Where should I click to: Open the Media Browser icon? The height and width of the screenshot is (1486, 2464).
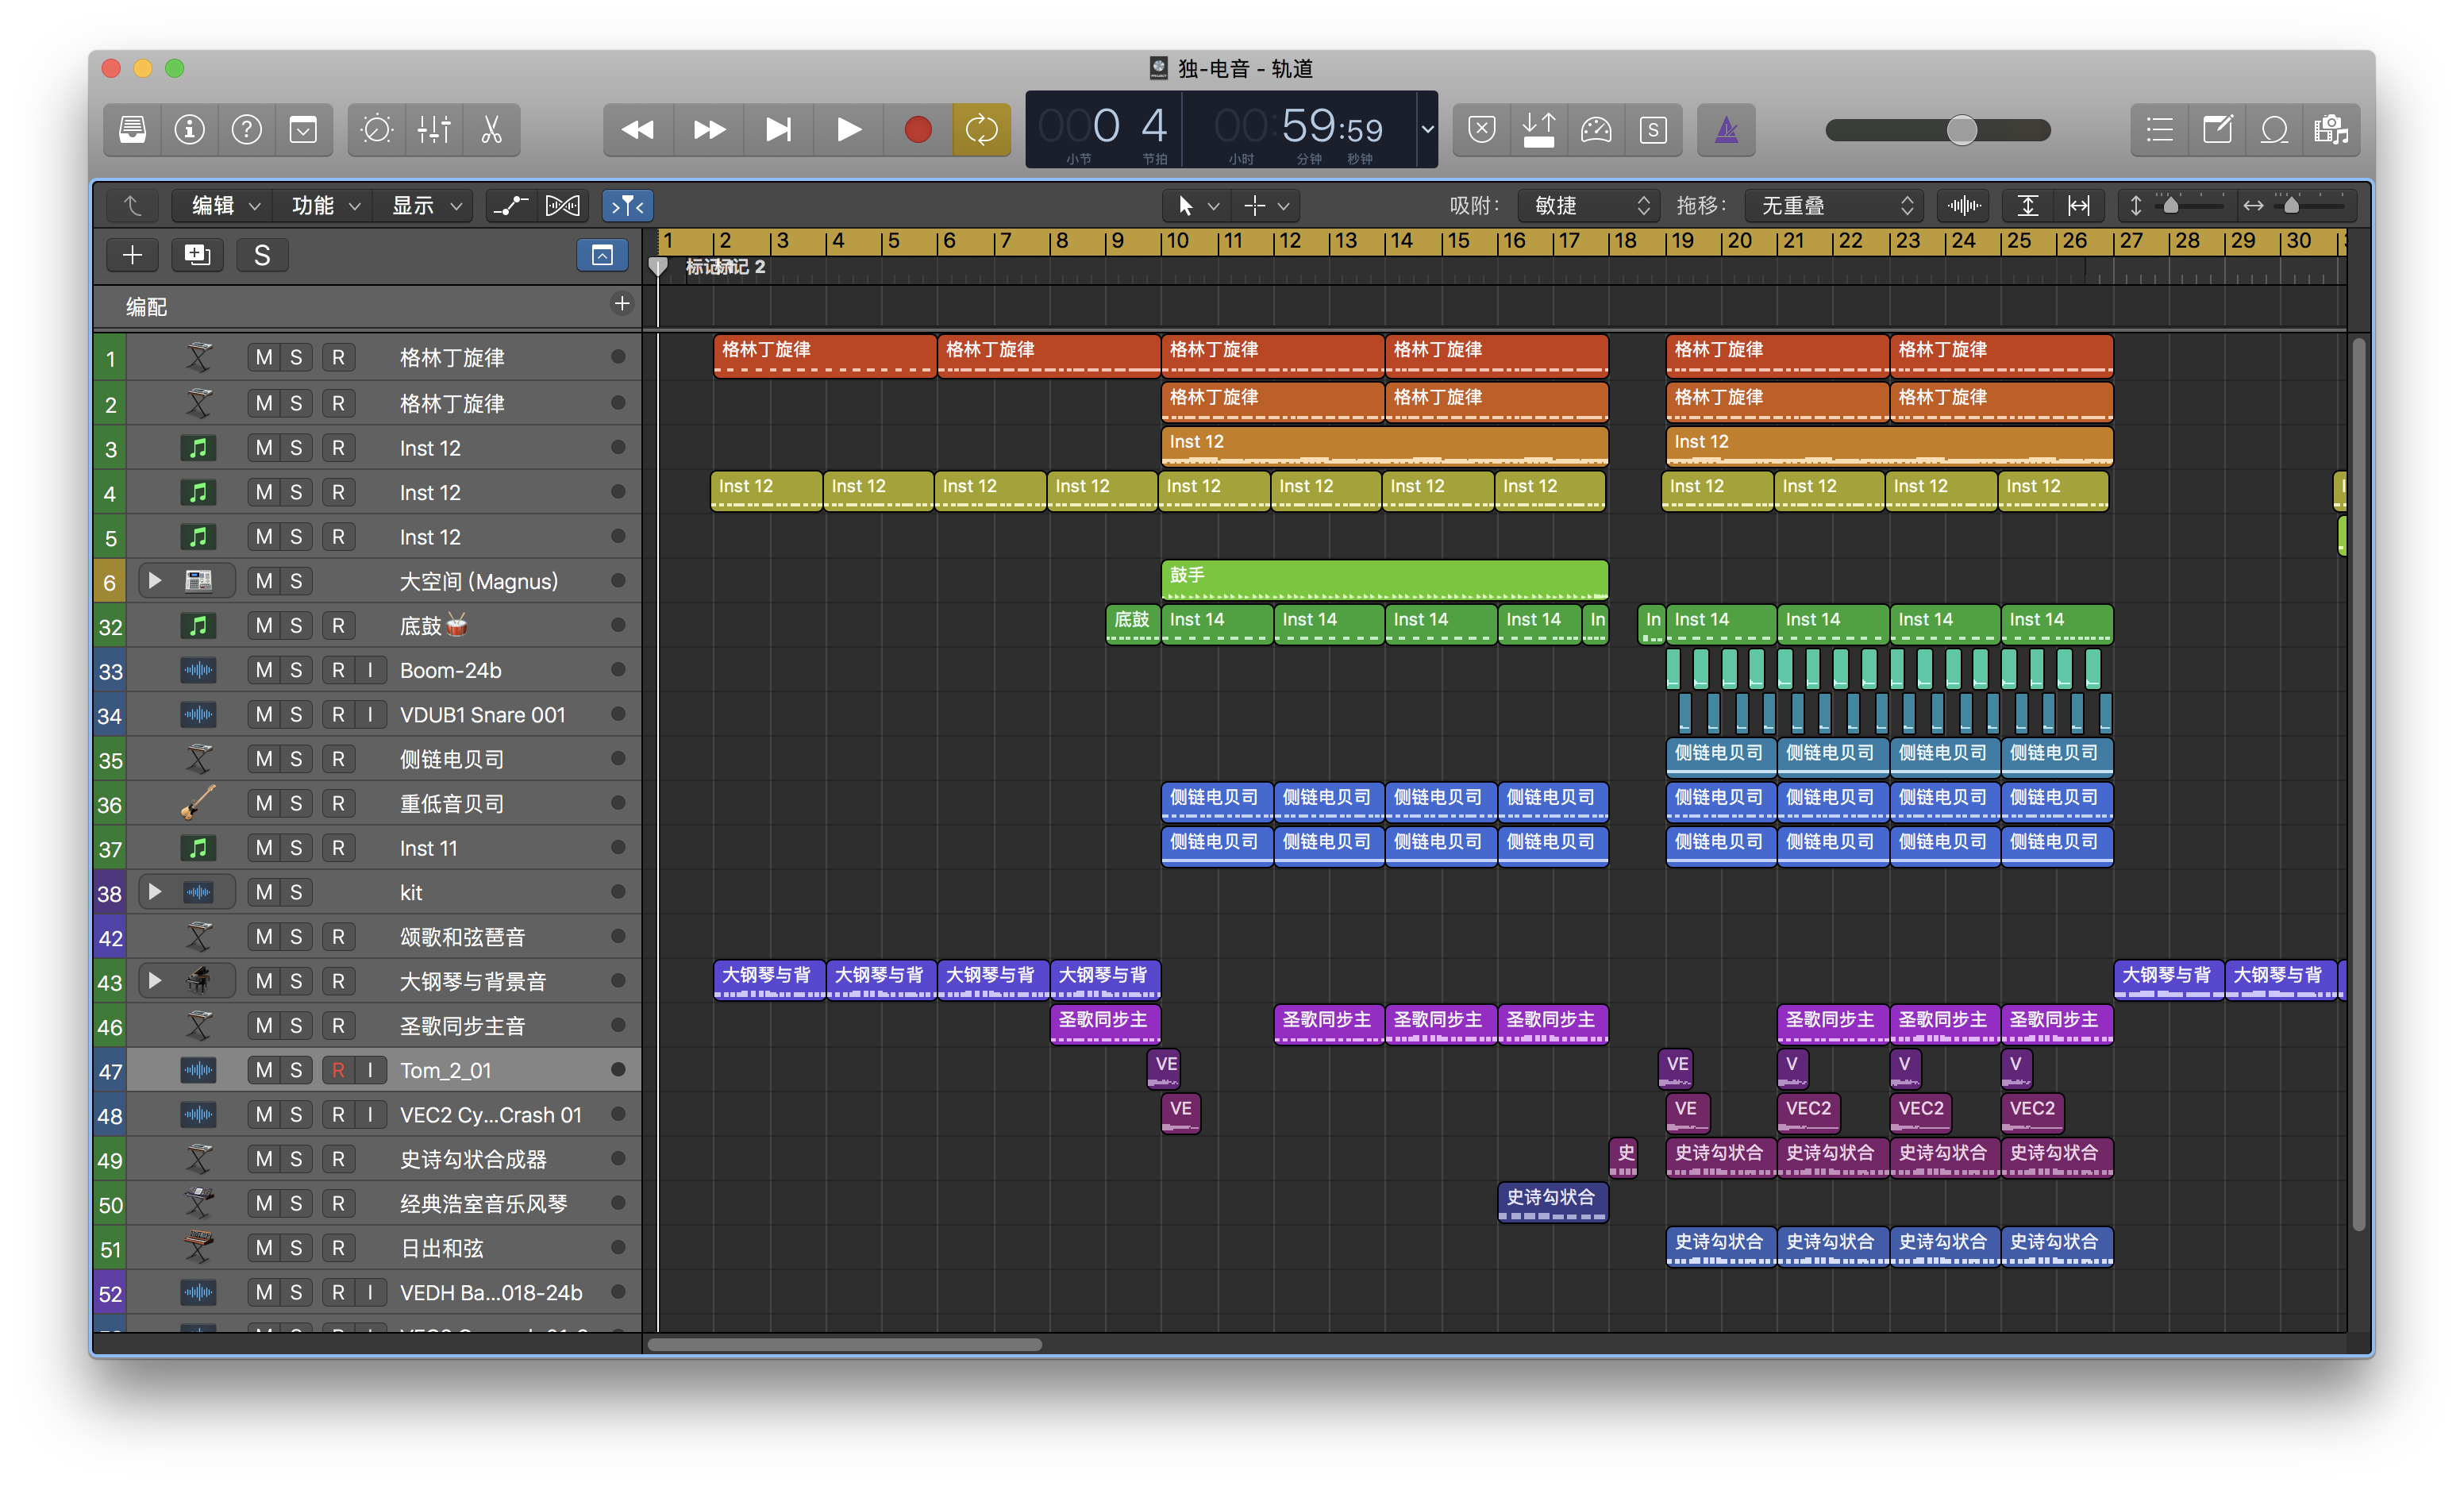click(x=2332, y=130)
